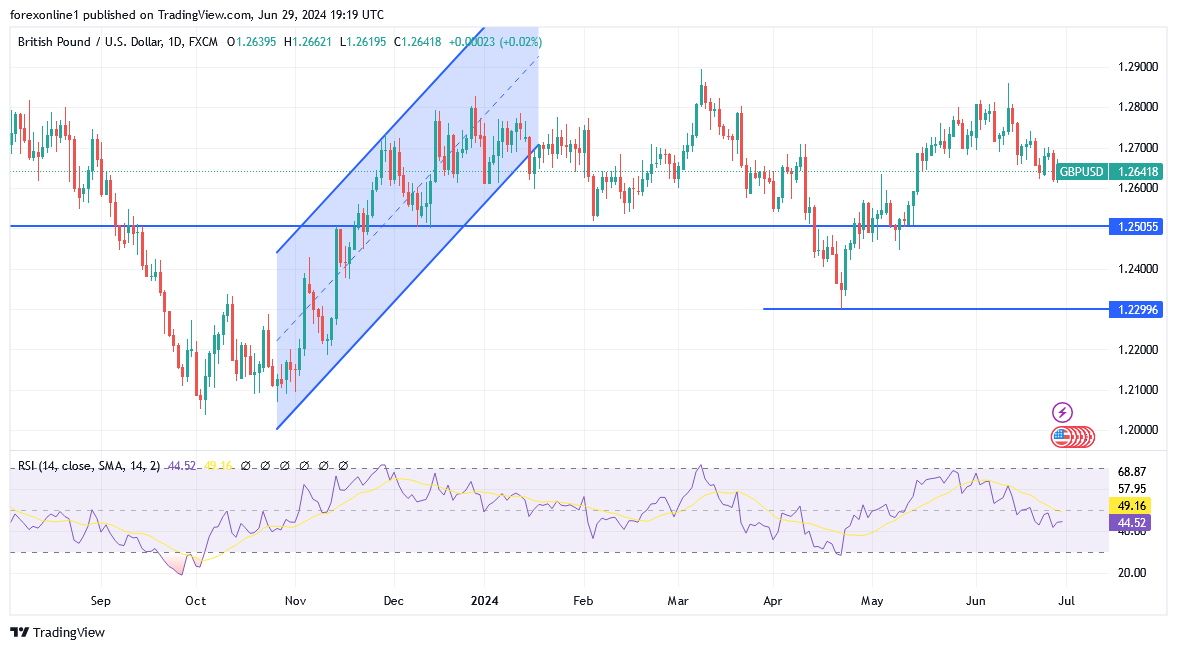Image resolution: width=1177 pixels, height=650 pixels.
Task: Click the close value C1.26418
Action: pos(417,42)
